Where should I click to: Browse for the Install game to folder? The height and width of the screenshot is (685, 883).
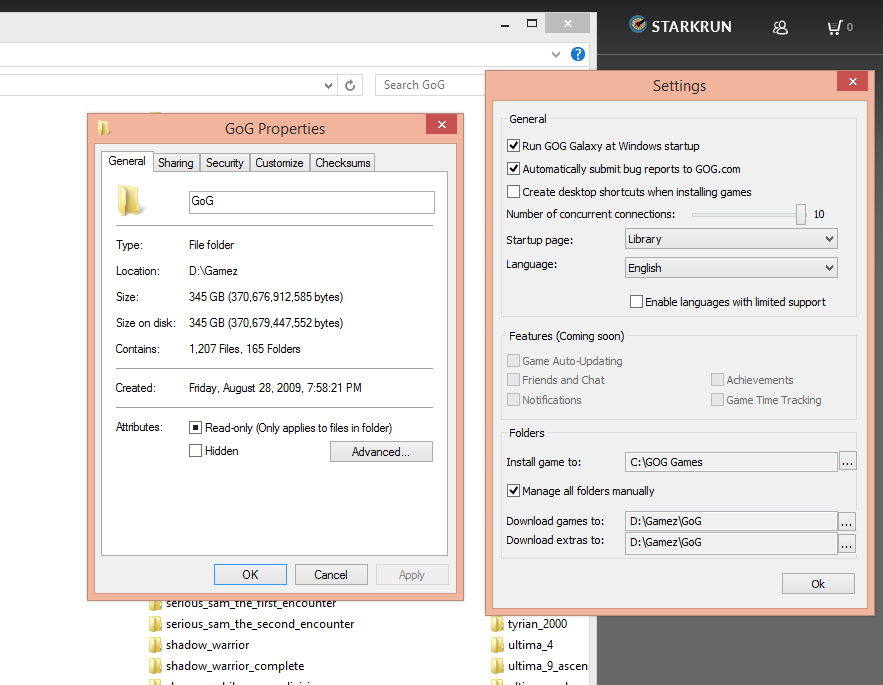click(x=847, y=462)
